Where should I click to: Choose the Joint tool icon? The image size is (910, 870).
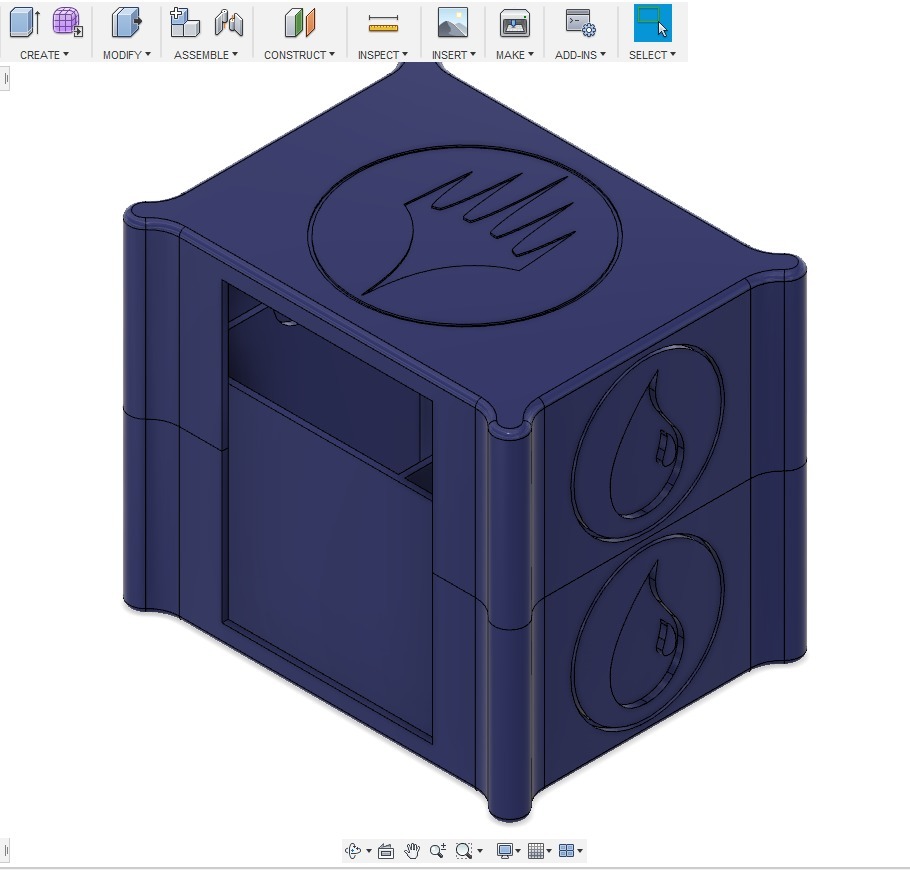tap(229, 22)
